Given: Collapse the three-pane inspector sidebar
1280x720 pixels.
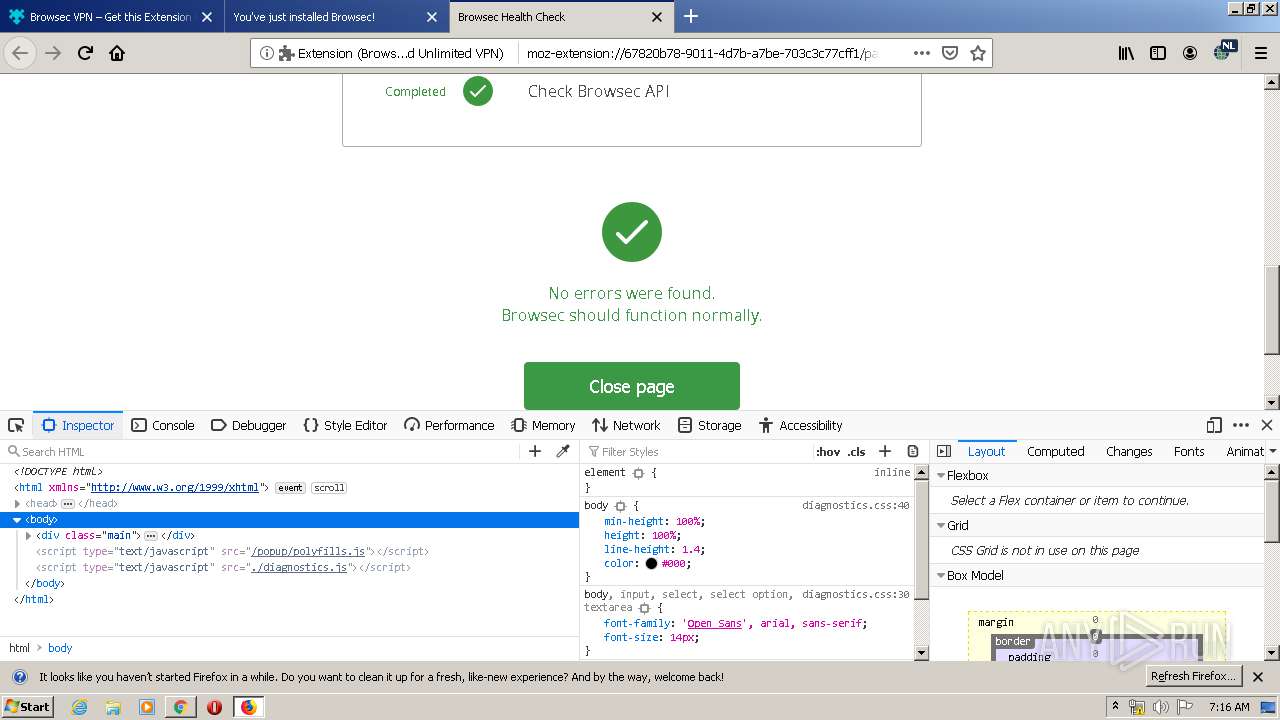Looking at the screenshot, I should 944,451.
